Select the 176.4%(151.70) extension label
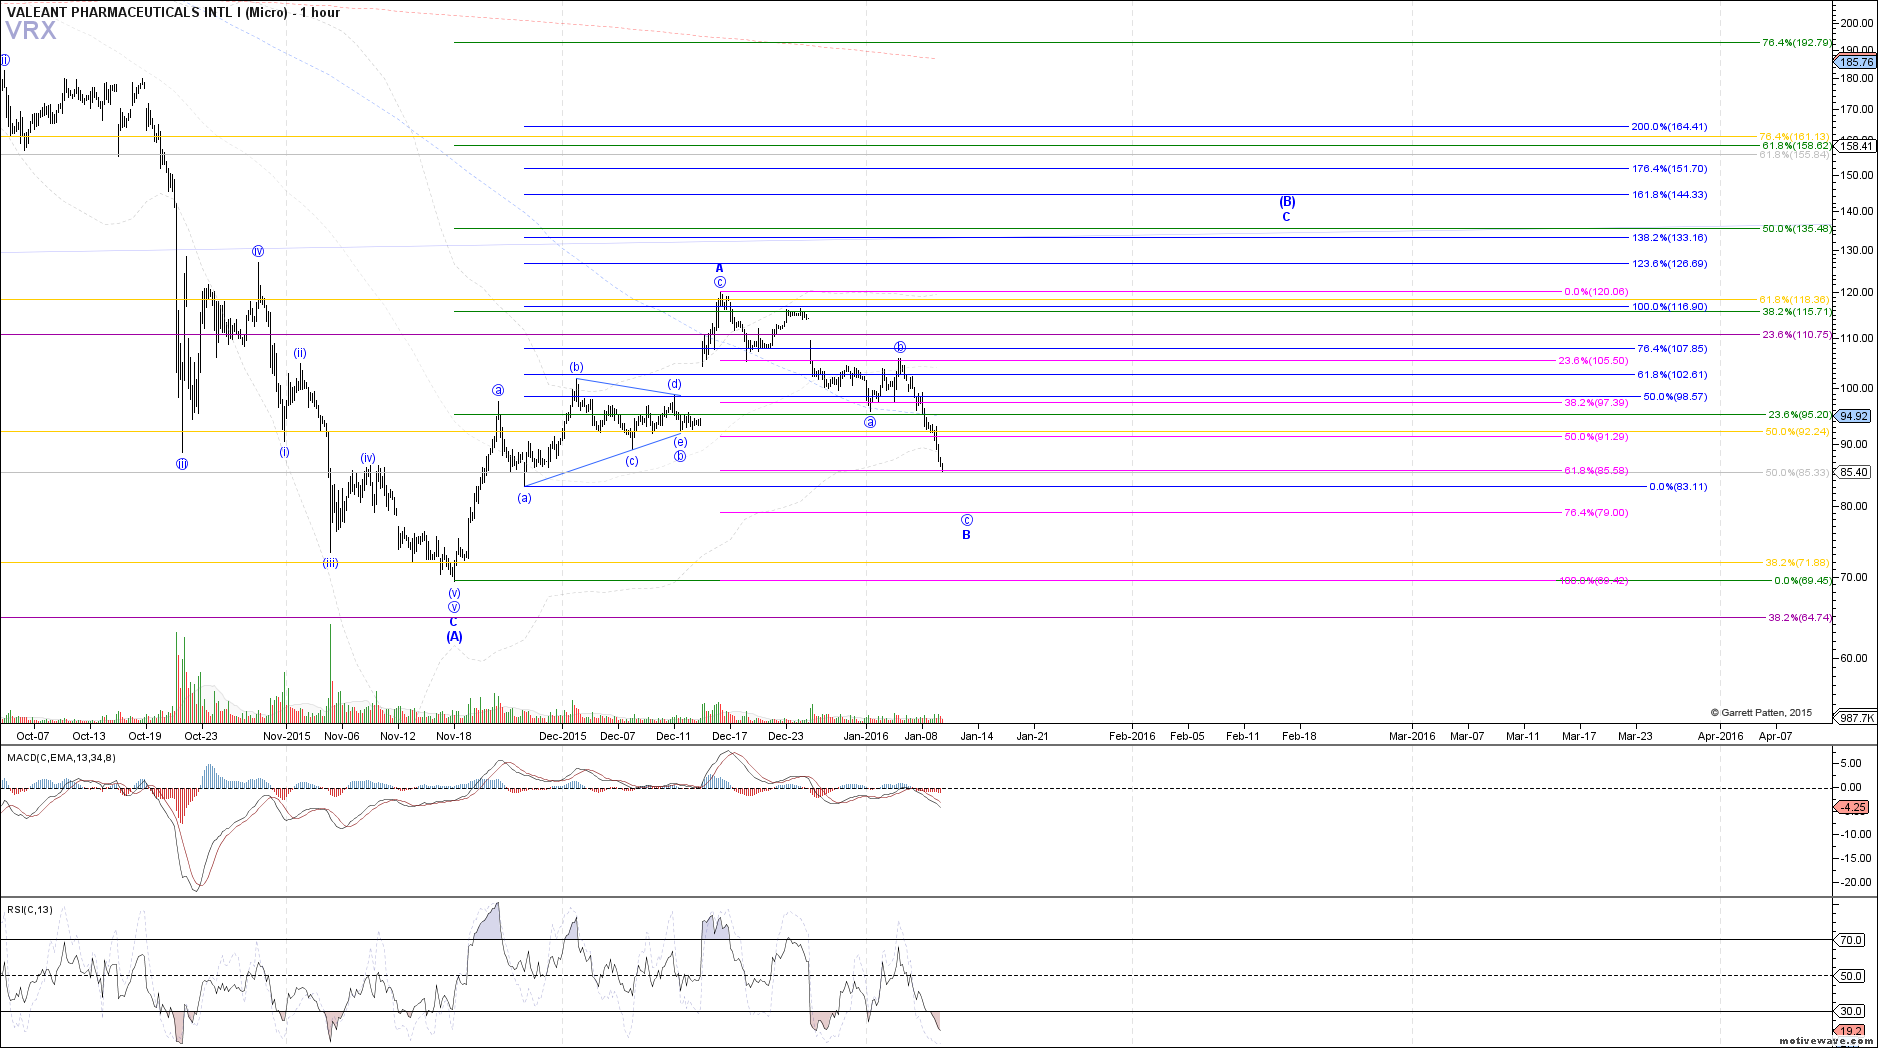Viewport: 1878px width, 1048px height. pyautogui.click(x=1669, y=169)
